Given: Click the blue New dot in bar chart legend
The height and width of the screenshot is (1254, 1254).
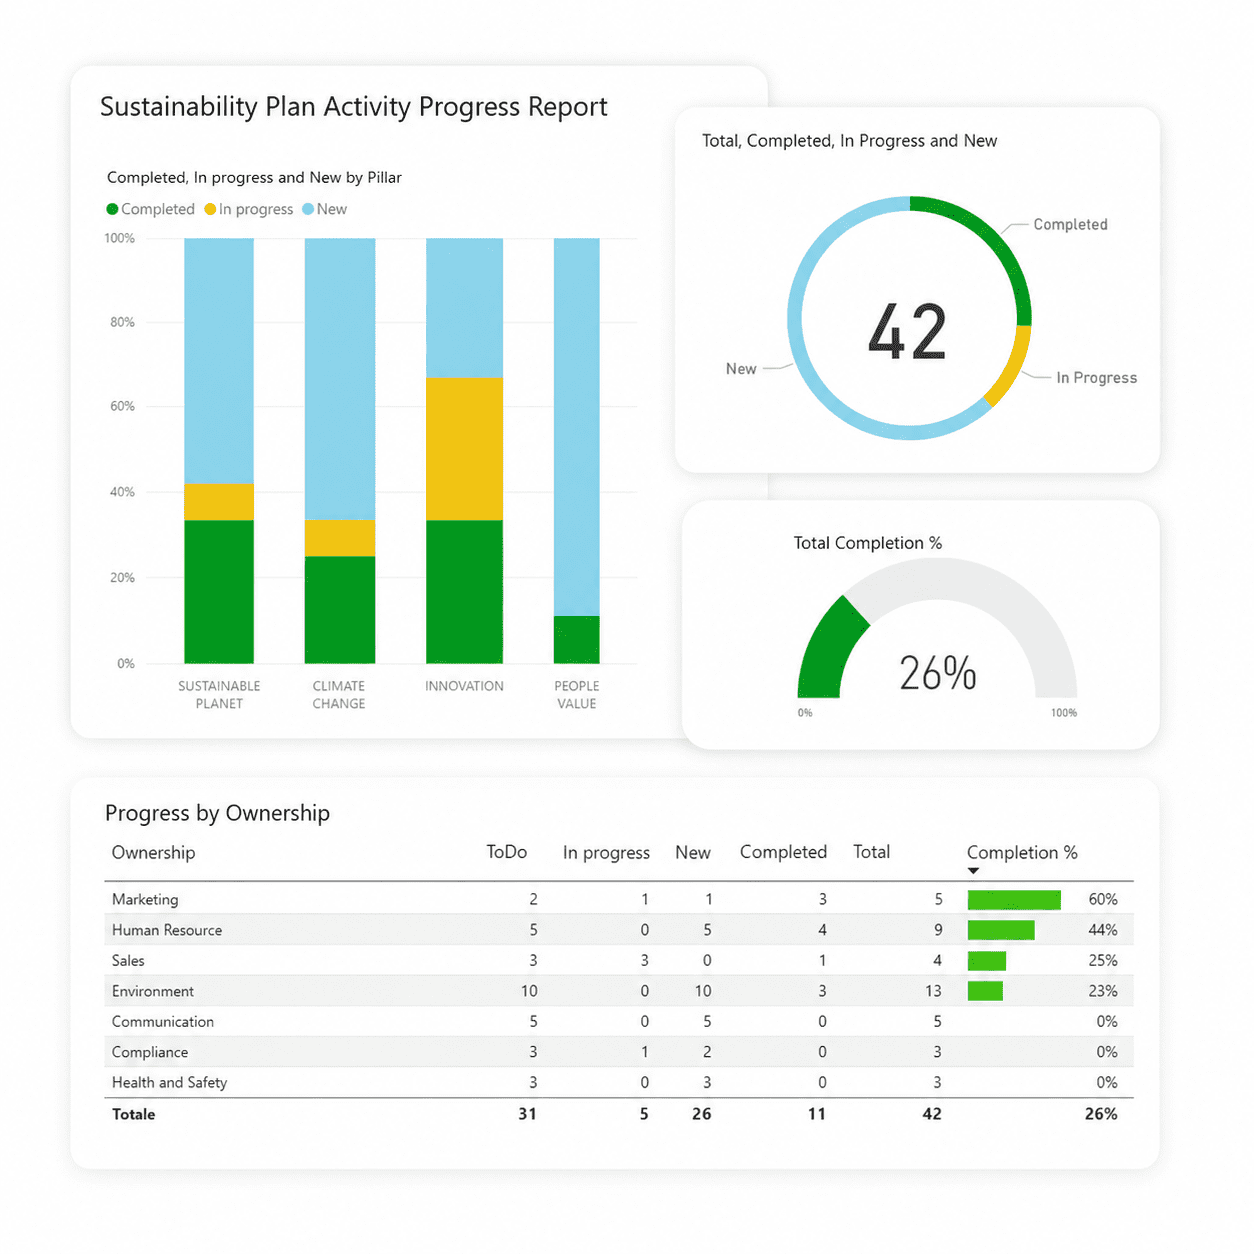Looking at the screenshot, I should click(308, 209).
